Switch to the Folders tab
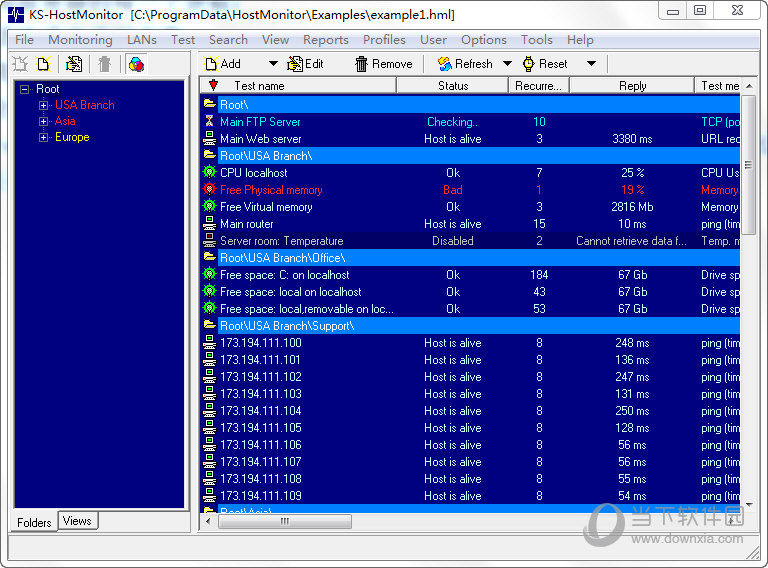The width and height of the screenshot is (768, 568). click(x=34, y=522)
